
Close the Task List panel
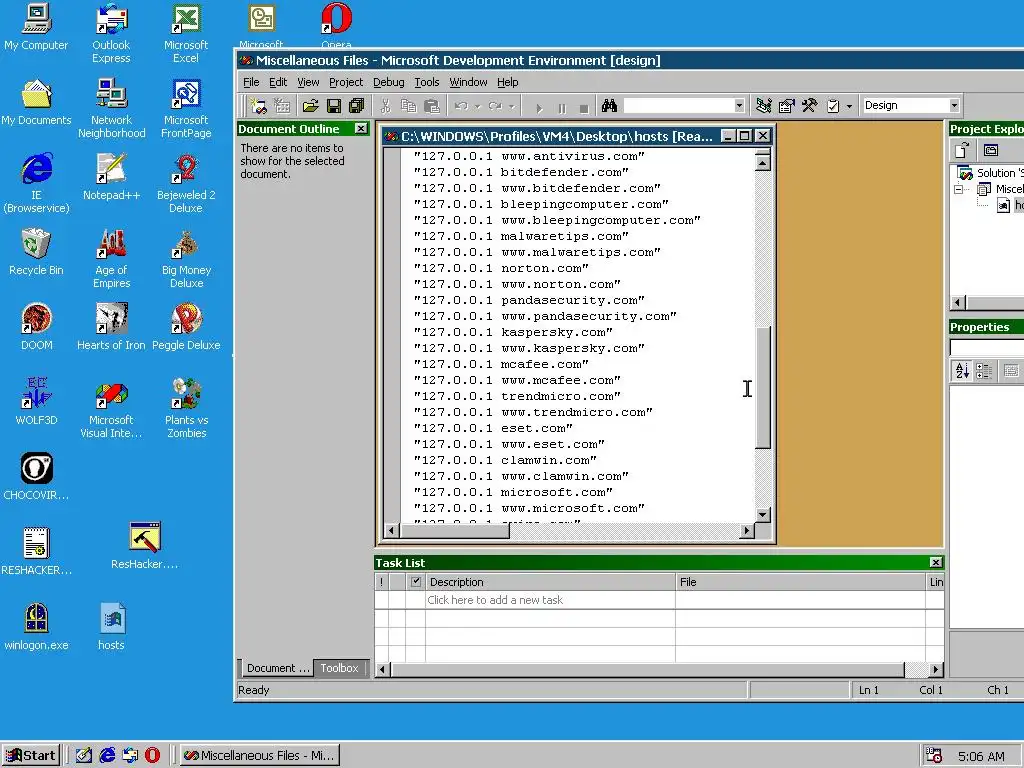936,563
